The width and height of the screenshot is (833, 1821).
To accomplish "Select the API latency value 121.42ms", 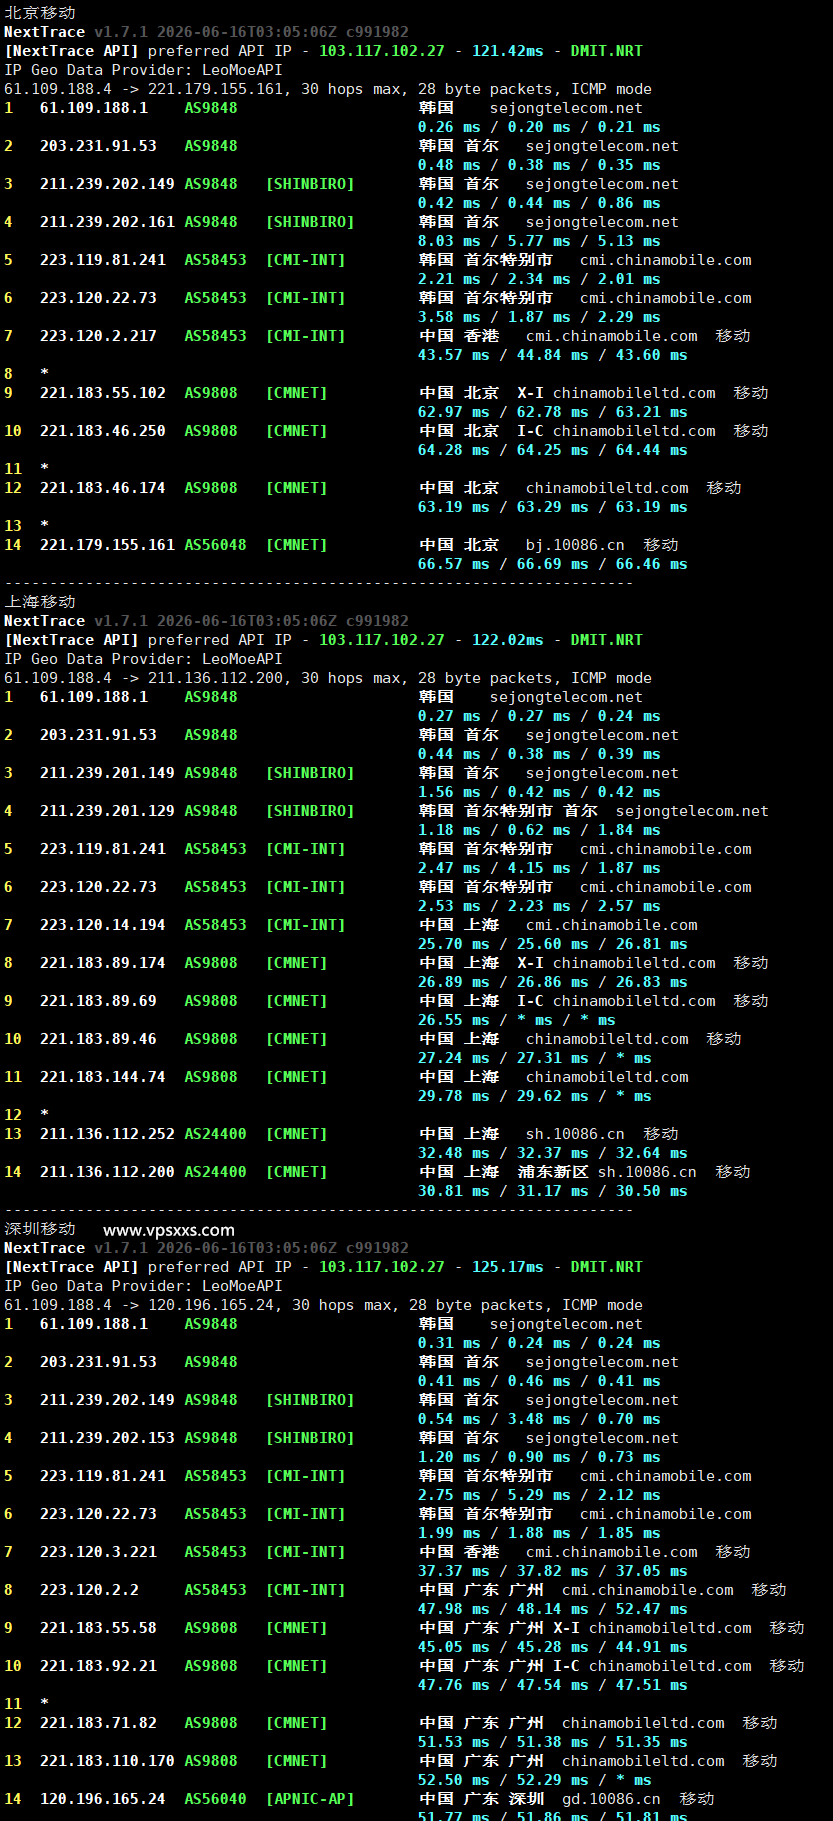I will pyautogui.click(x=508, y=51).
